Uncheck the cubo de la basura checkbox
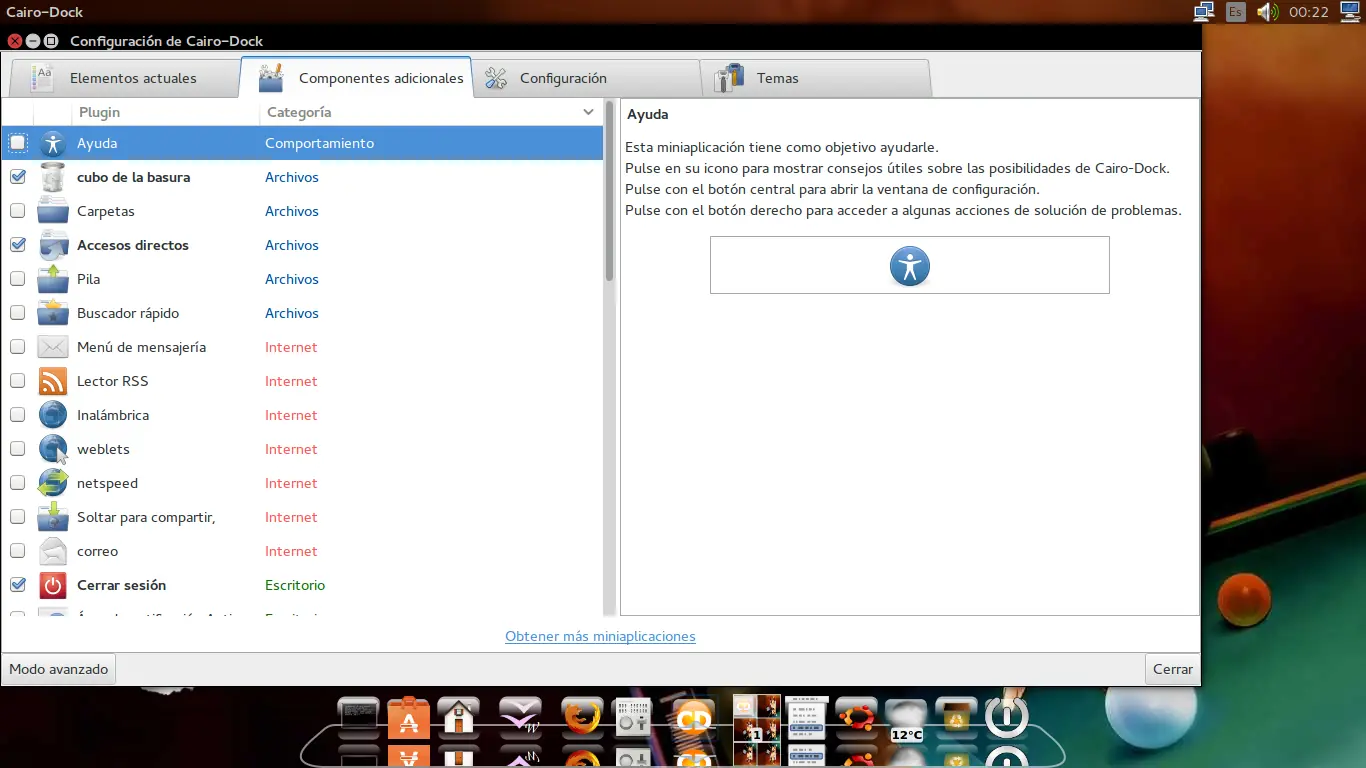 [x=18, y=177]
